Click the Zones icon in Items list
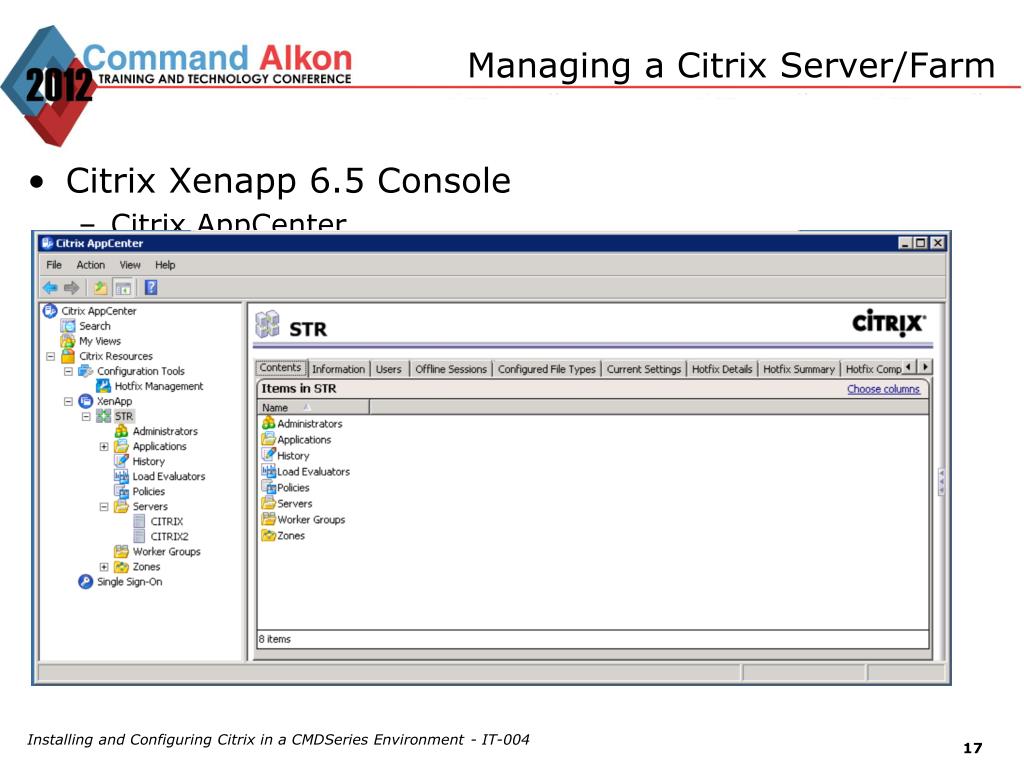Screen dimensions: 1024x768 coord(268,535)
